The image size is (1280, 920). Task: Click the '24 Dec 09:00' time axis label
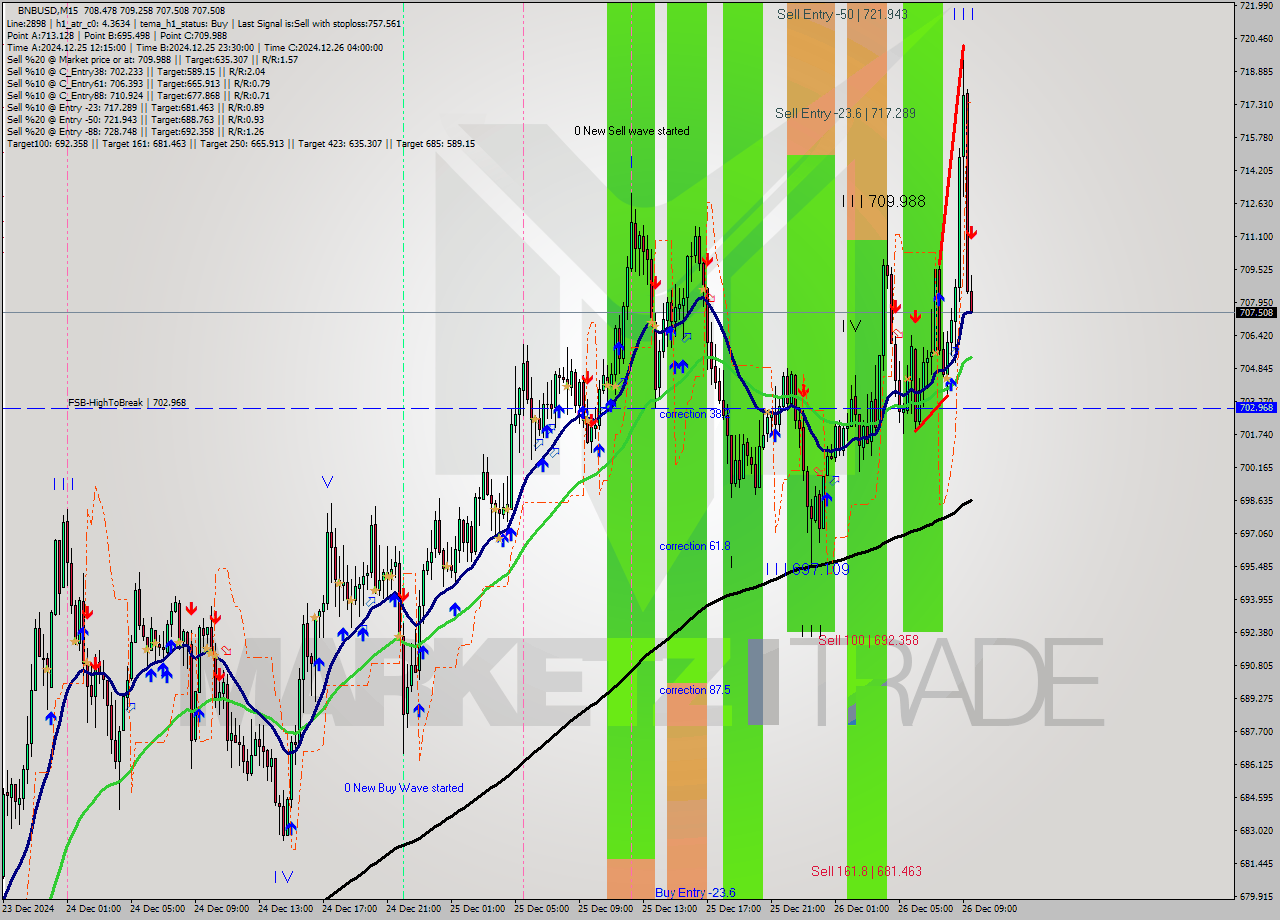point(221,909)
